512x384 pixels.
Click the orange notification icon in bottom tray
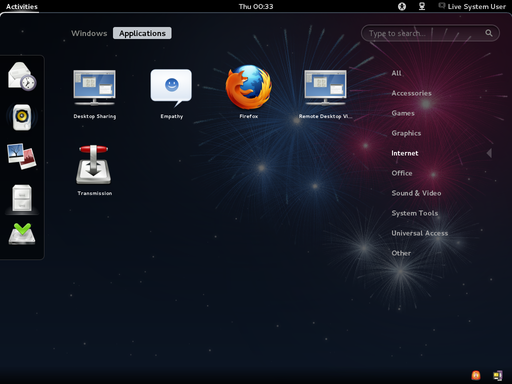[476, 375]
